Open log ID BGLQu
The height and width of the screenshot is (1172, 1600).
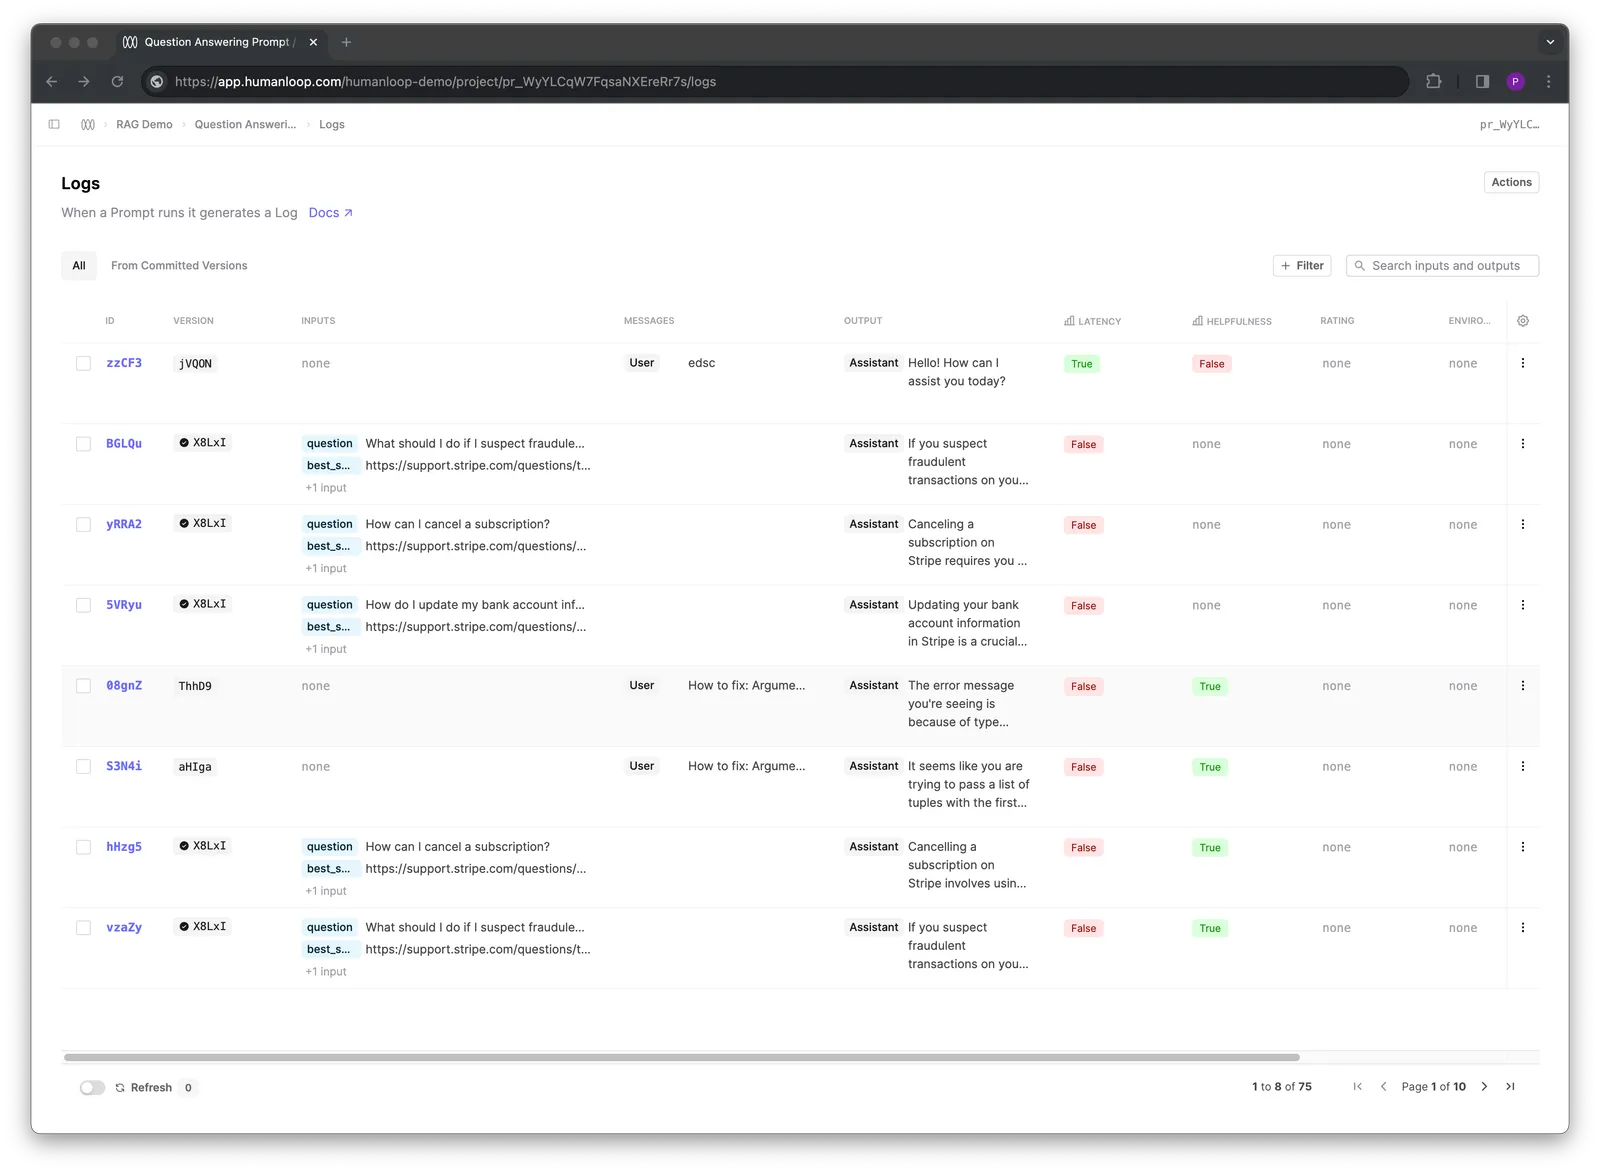pos(124,444)
